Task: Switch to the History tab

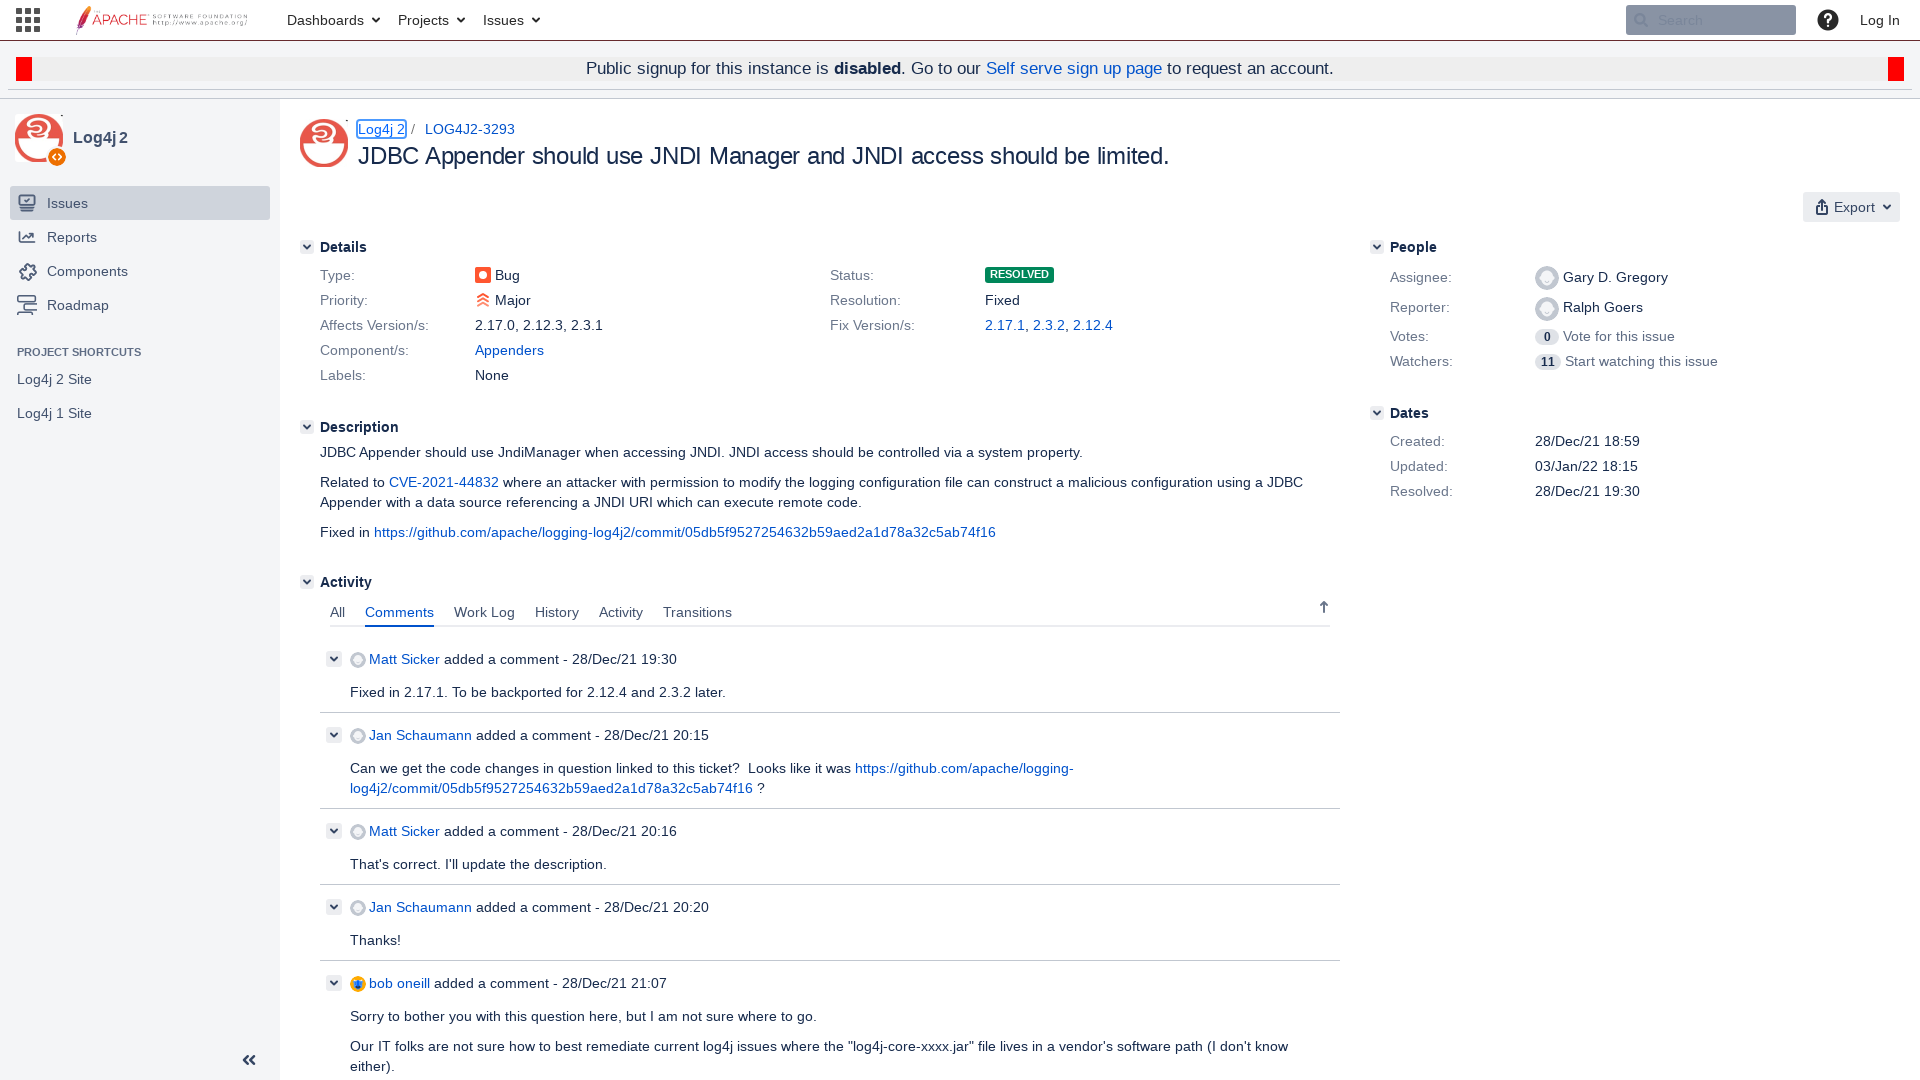Action: (557, 612)
